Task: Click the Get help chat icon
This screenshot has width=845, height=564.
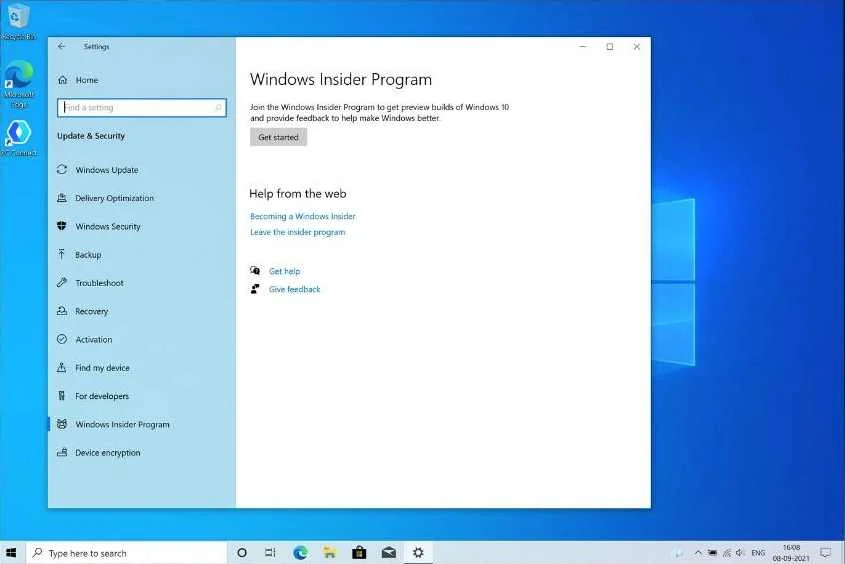Action: 255,270
